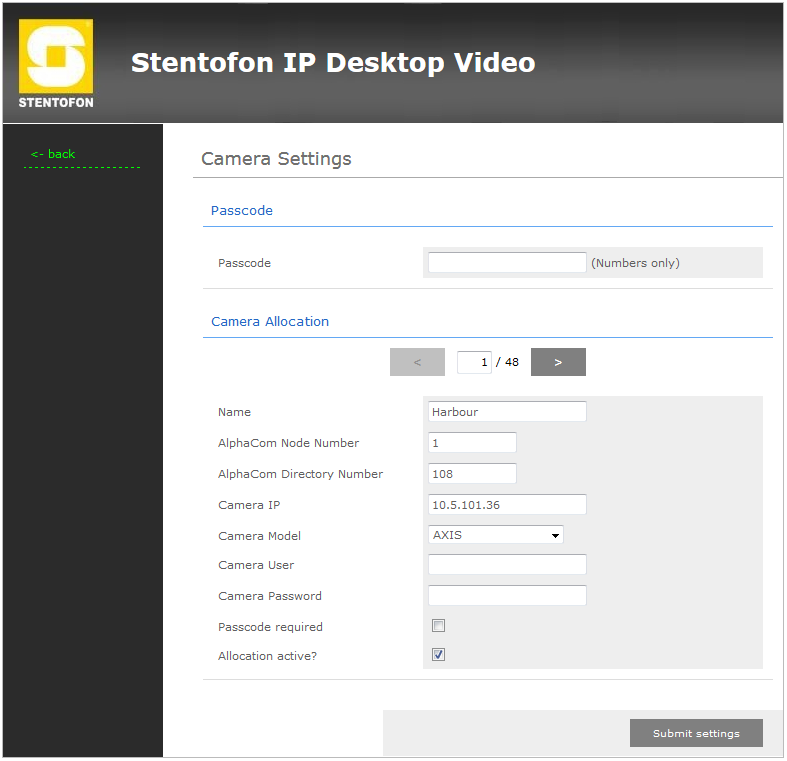
Task: Select the AlphaCom Node Number field
Action: (472, 443)
